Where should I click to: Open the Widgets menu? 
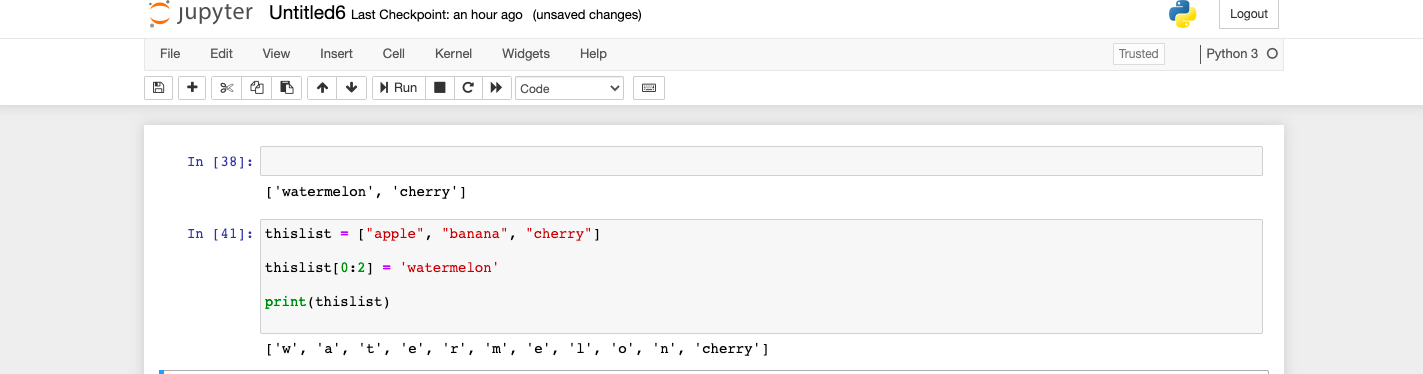tap(526, 54)
